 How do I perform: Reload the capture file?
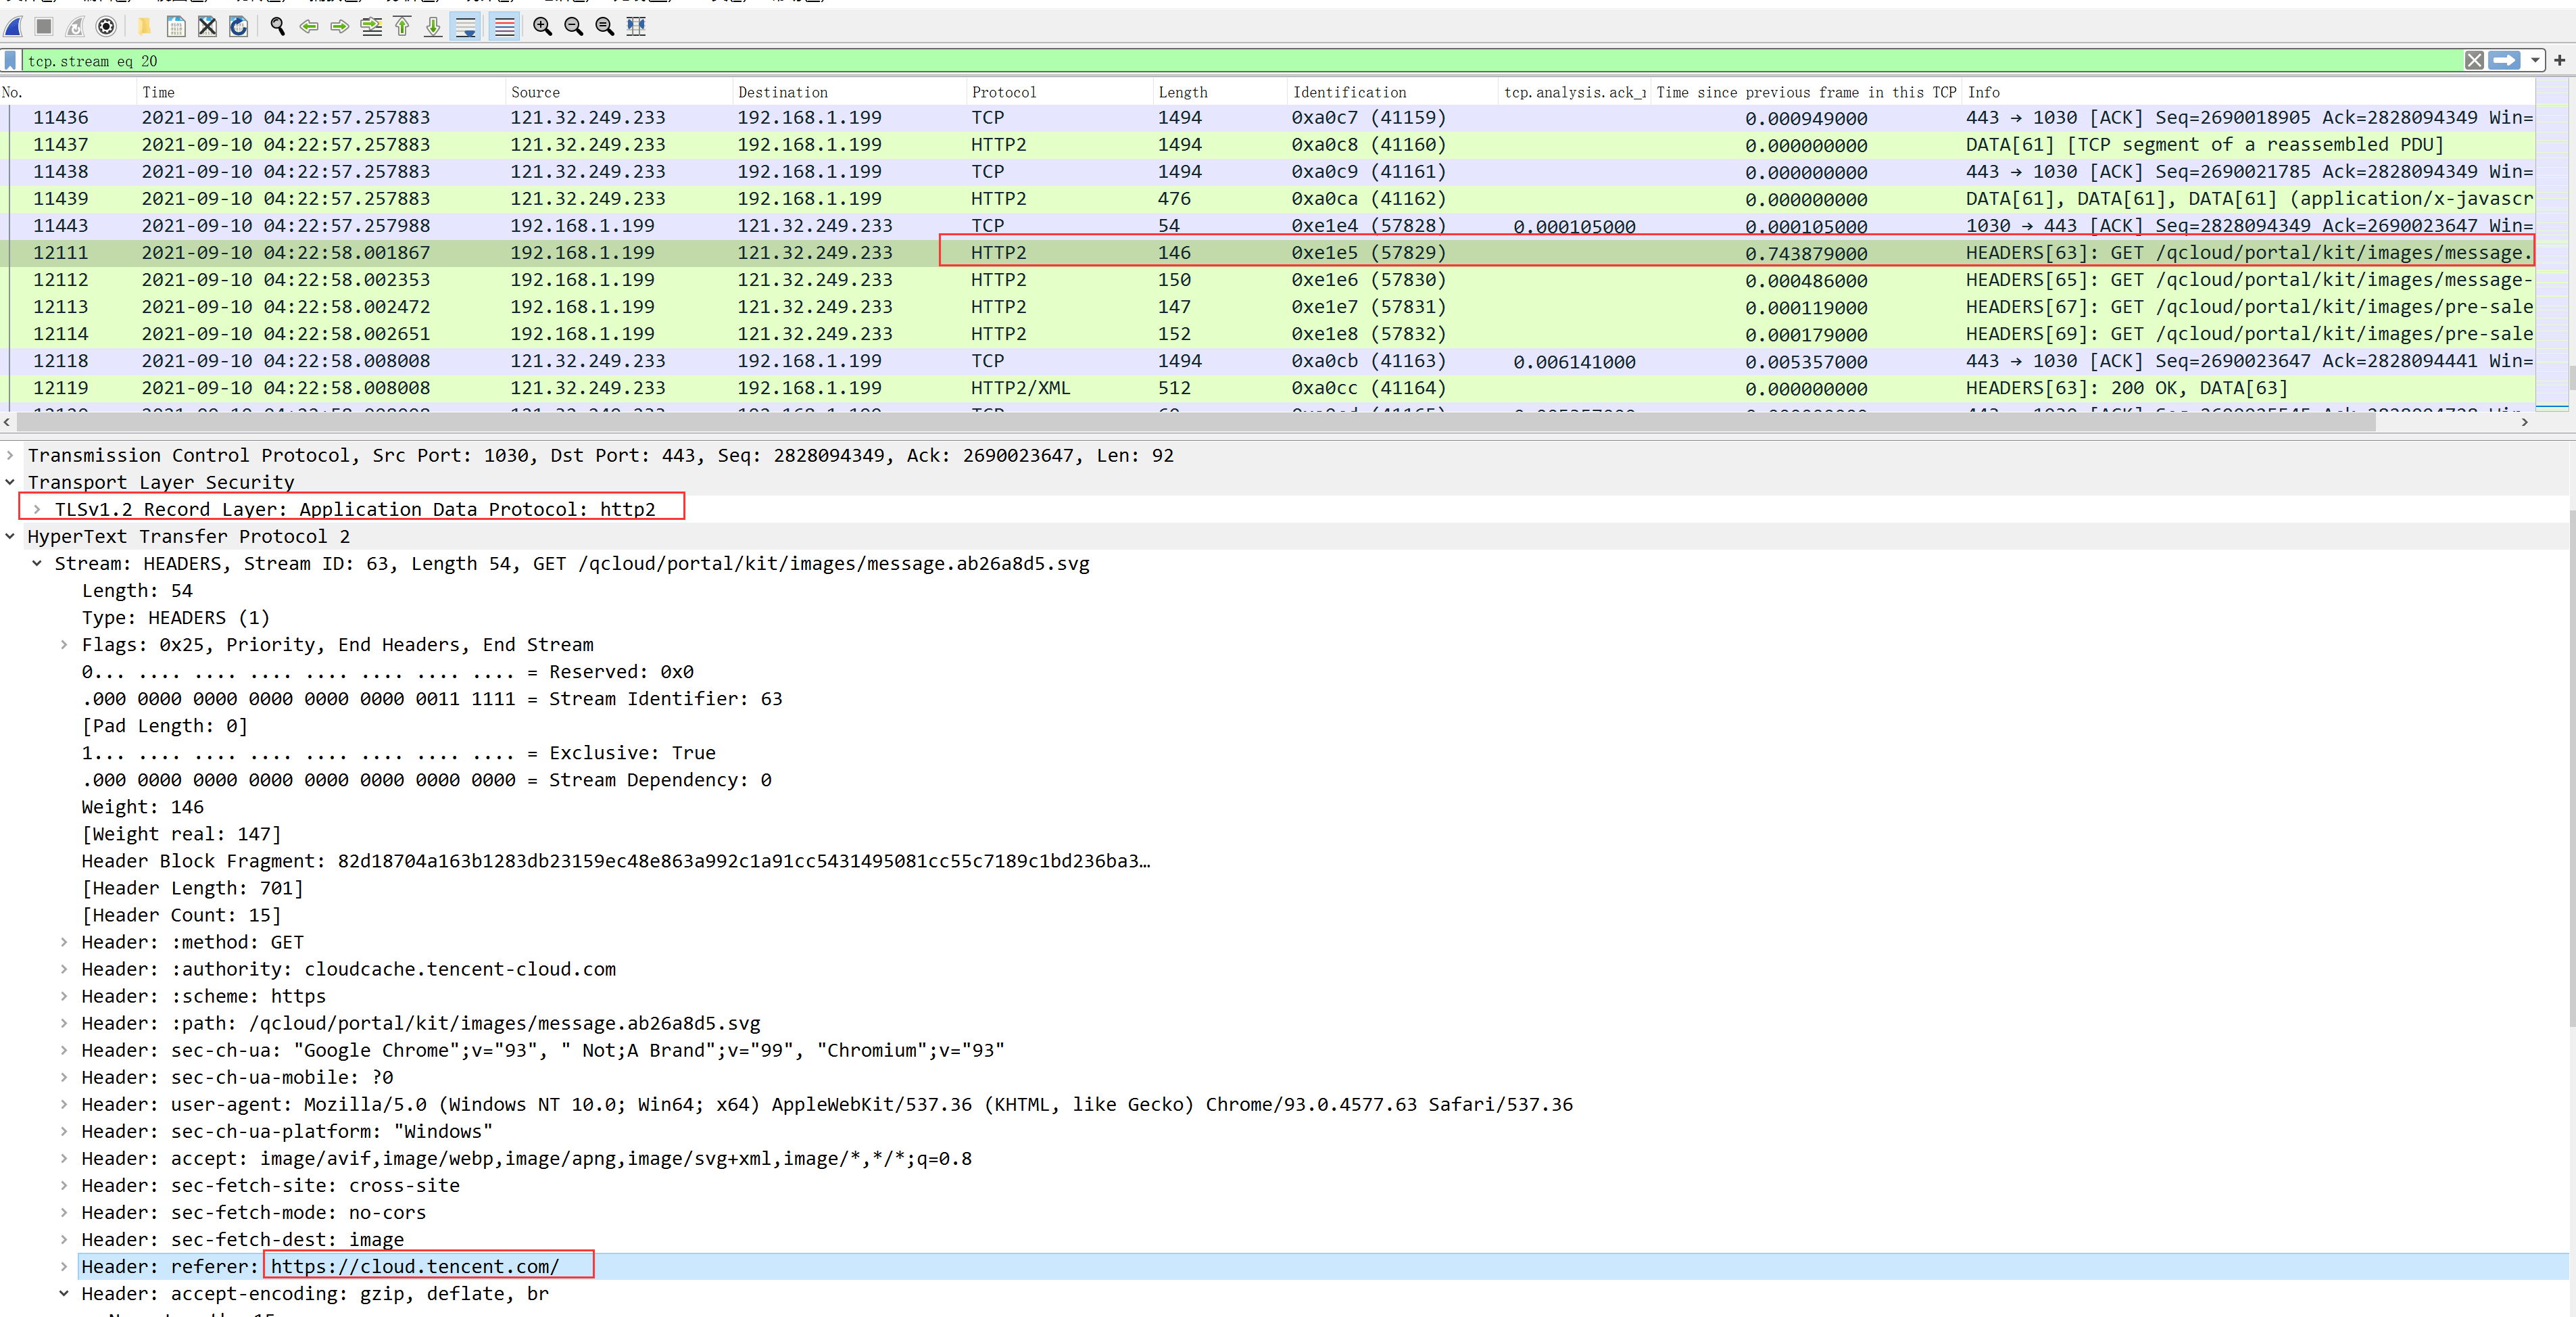[x=238, y=27]
